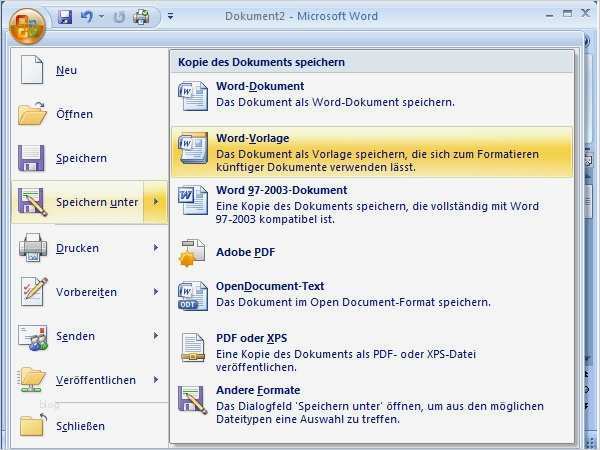Click the Undo arrow icon
Image resolution: width=600 pixels, height=450 pixels.
[86, 17]
